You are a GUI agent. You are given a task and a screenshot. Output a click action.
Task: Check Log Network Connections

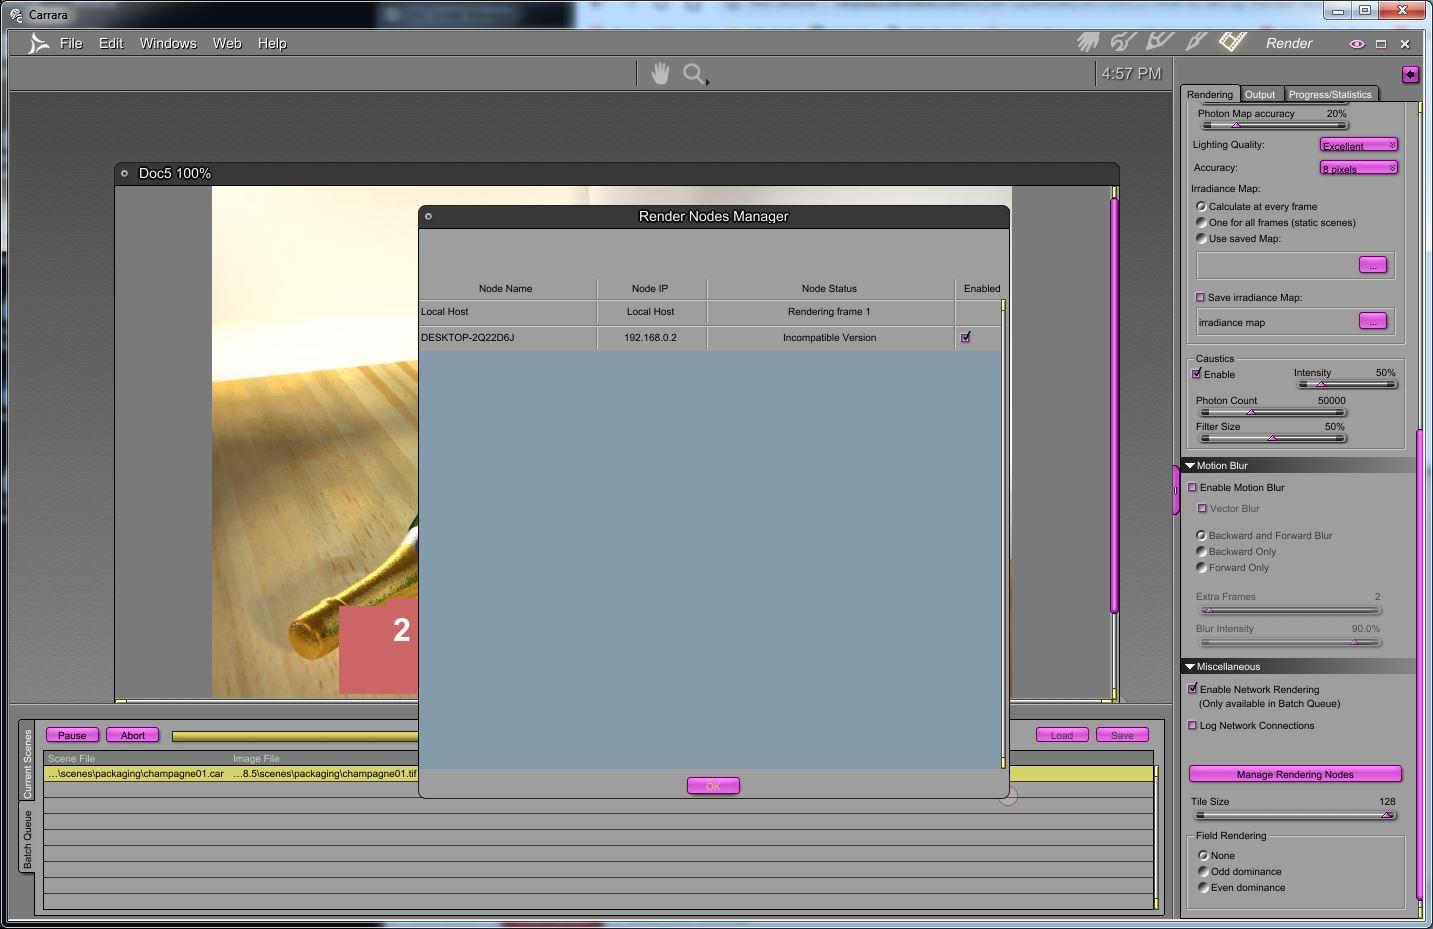[1192, 725]
